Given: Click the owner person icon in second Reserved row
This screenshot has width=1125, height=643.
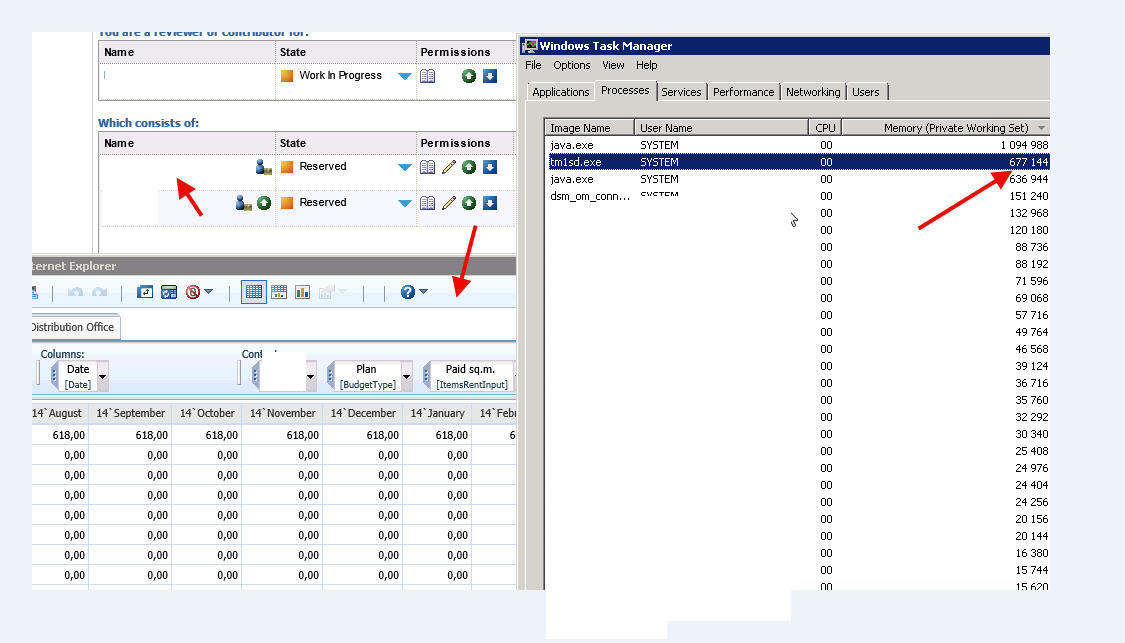Looking at the screenshot, I should pyautogui.click(x=243, y=203).
